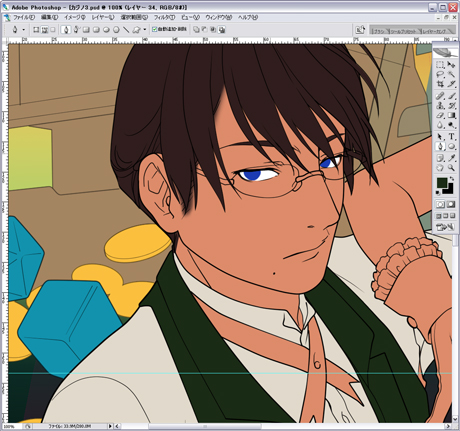Open the フィルタ (Filter) menu
Image resolution: width=460 pixels, height=431 pixels.
tap(164, 17)
